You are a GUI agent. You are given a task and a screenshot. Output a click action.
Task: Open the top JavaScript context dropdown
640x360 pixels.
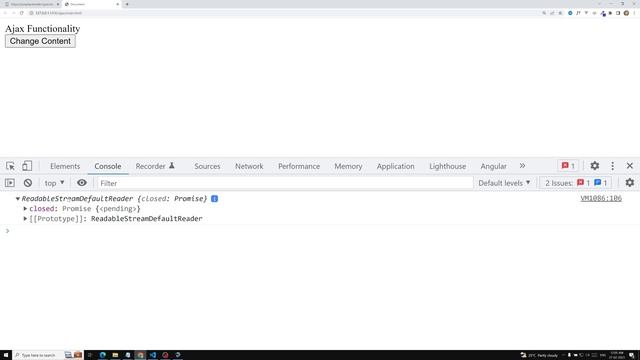pos(54,183)
